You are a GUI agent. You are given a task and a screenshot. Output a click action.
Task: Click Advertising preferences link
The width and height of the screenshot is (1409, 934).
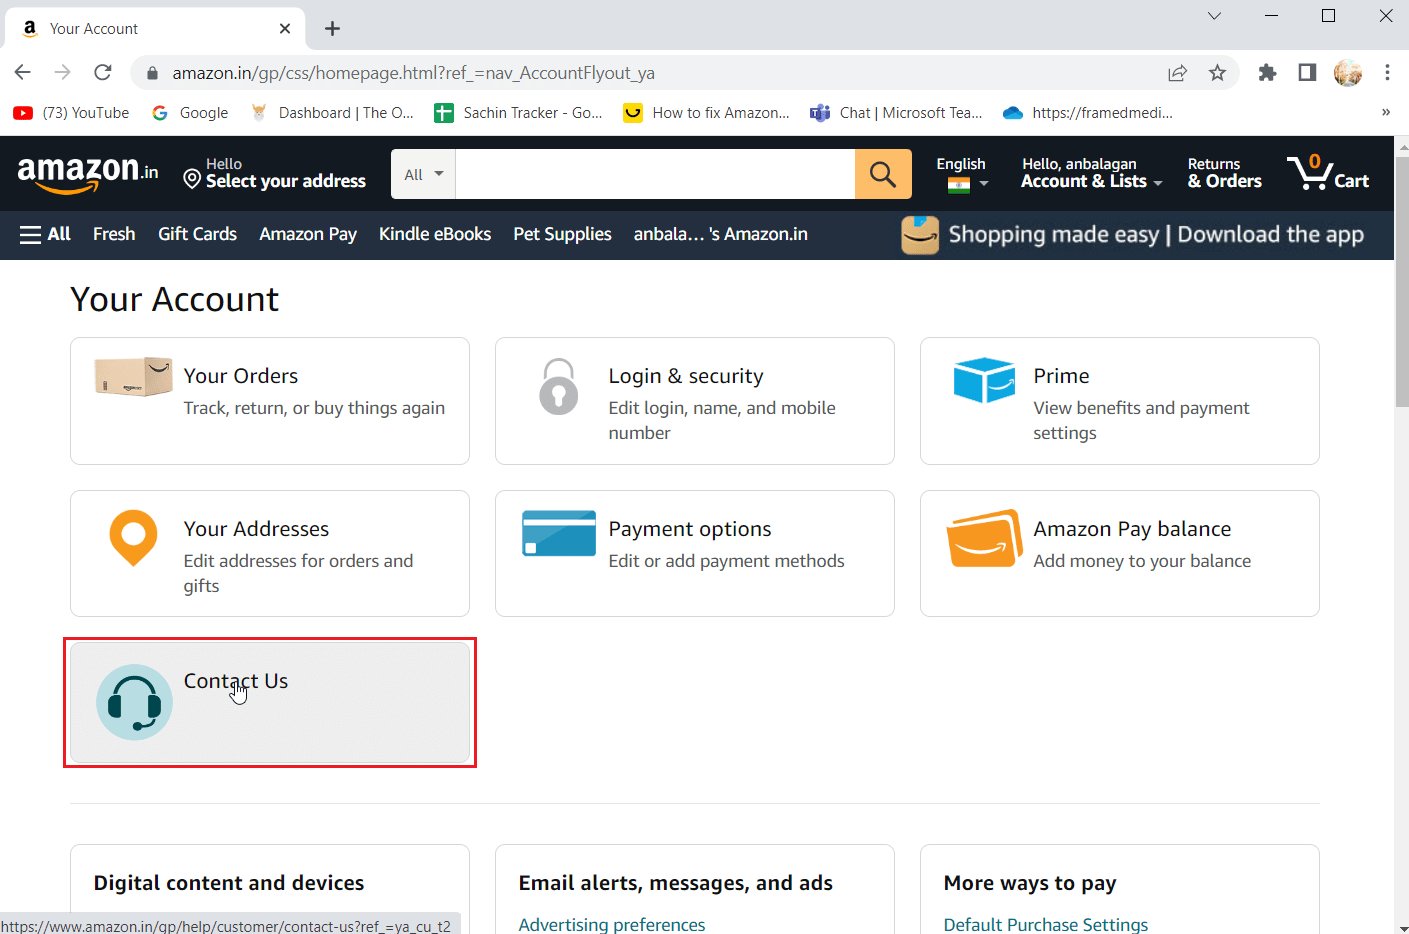612,924
